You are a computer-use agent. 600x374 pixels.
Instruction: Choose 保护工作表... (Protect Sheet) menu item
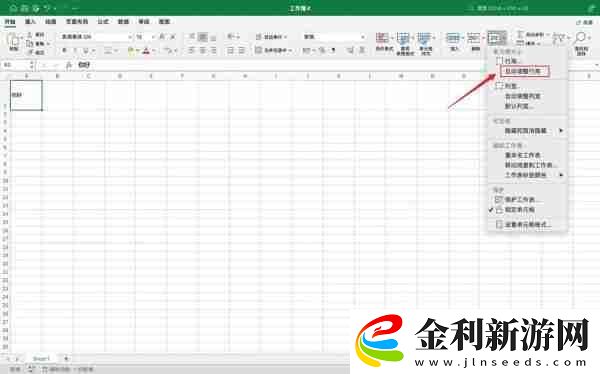pyautogui.click(x=527, y=199)
